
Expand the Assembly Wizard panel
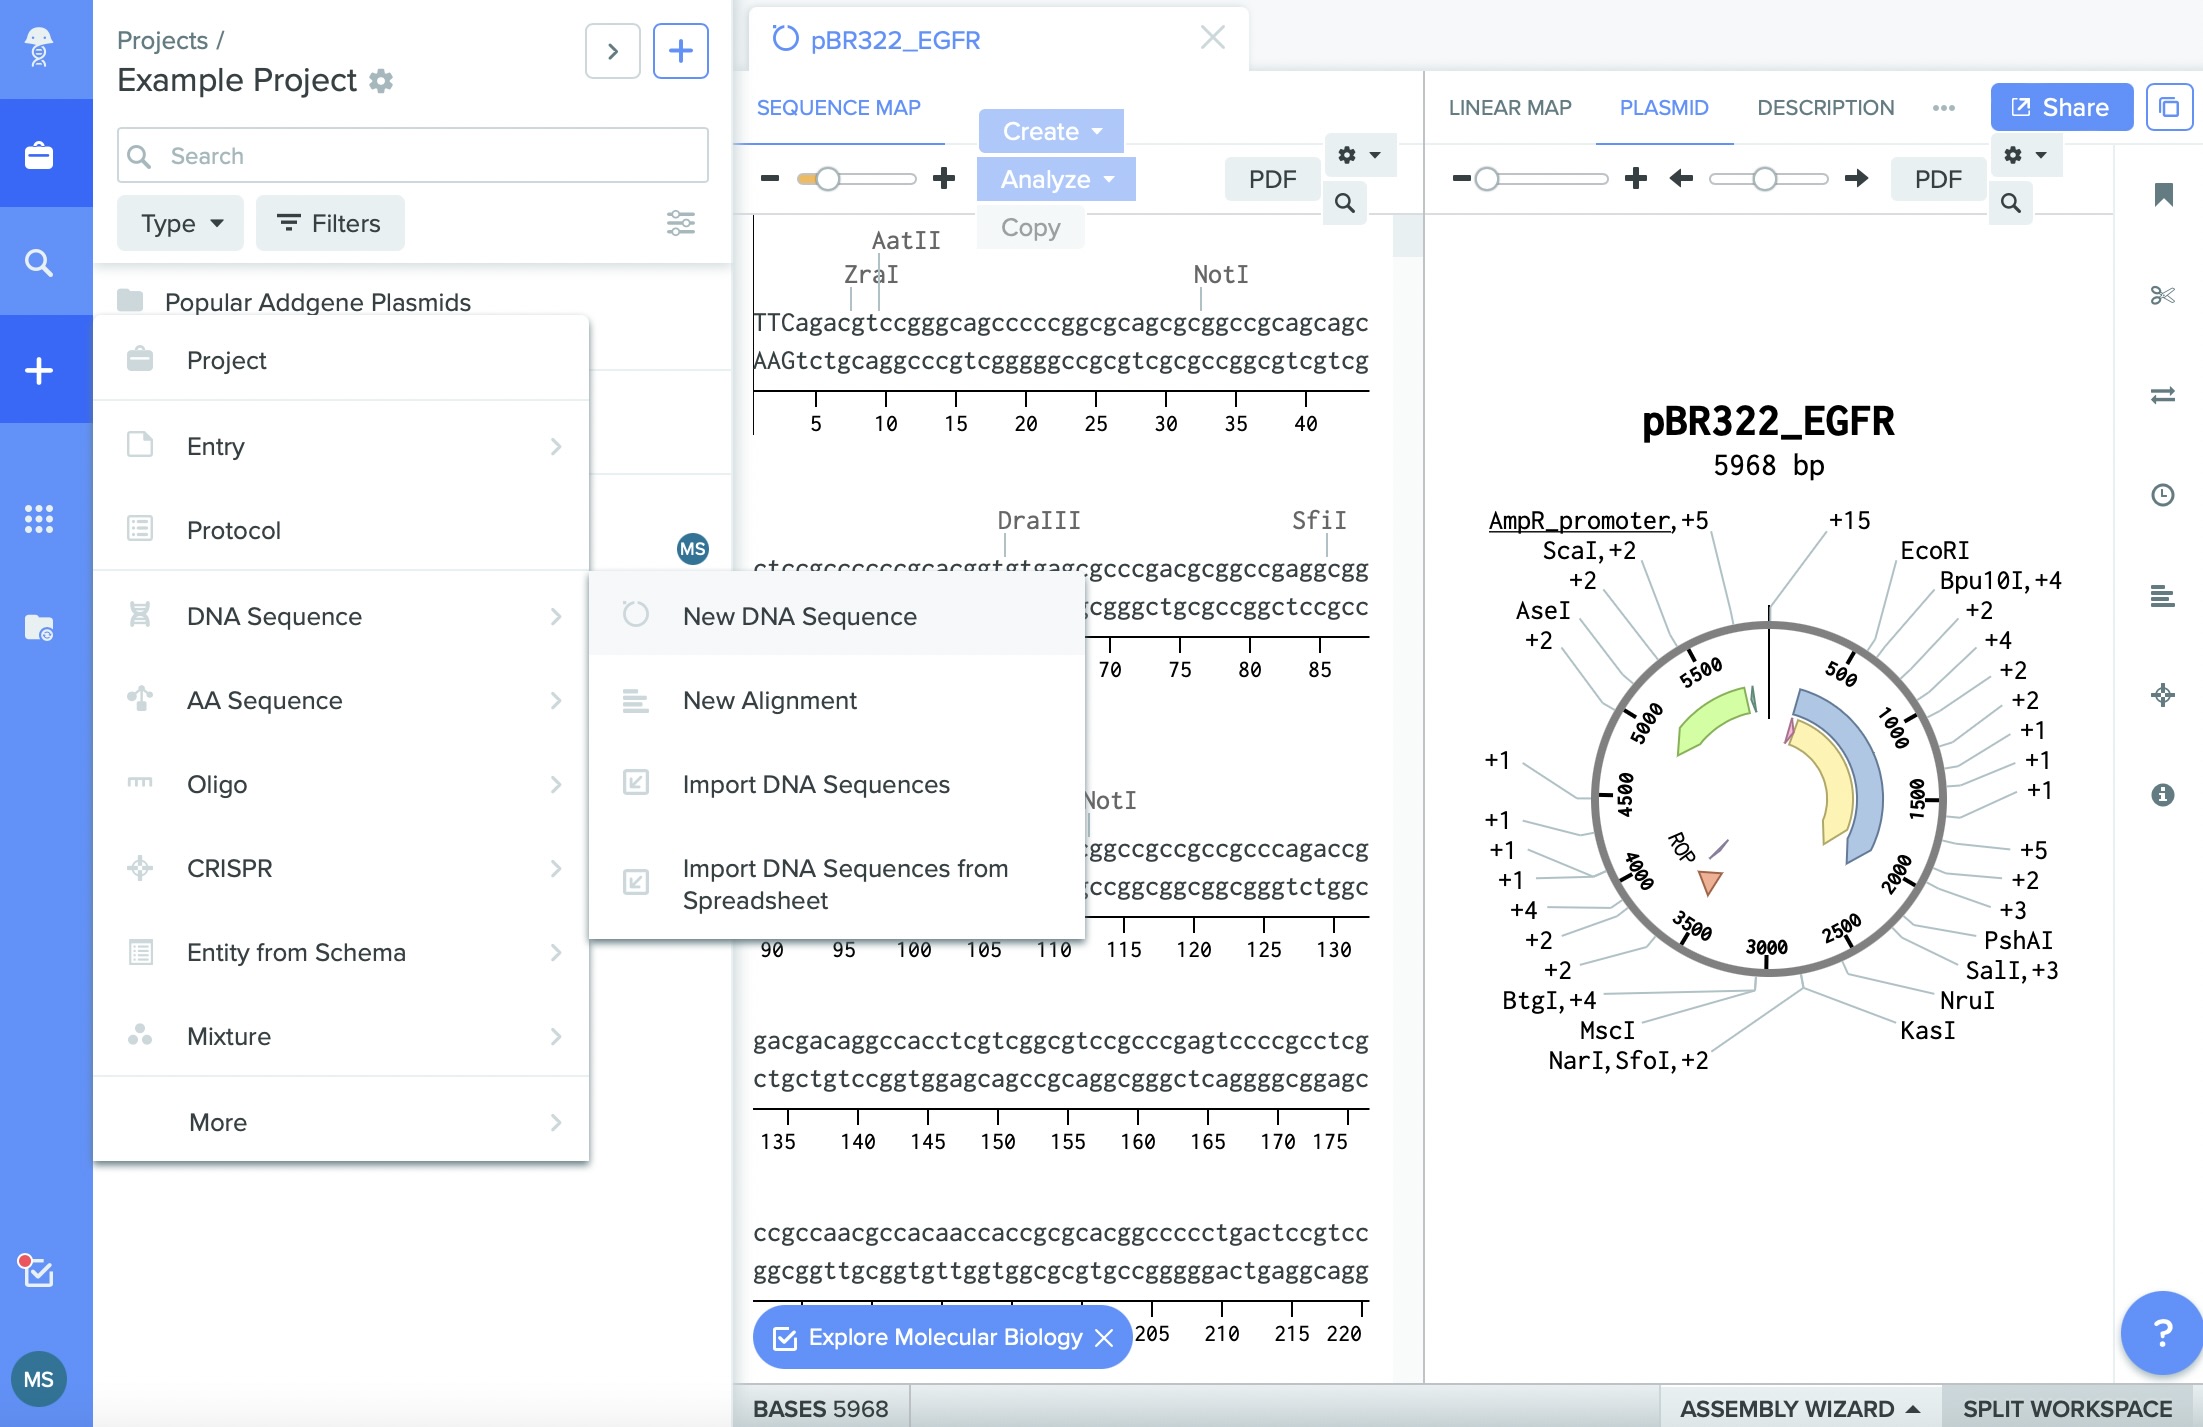point(1800,1408)
